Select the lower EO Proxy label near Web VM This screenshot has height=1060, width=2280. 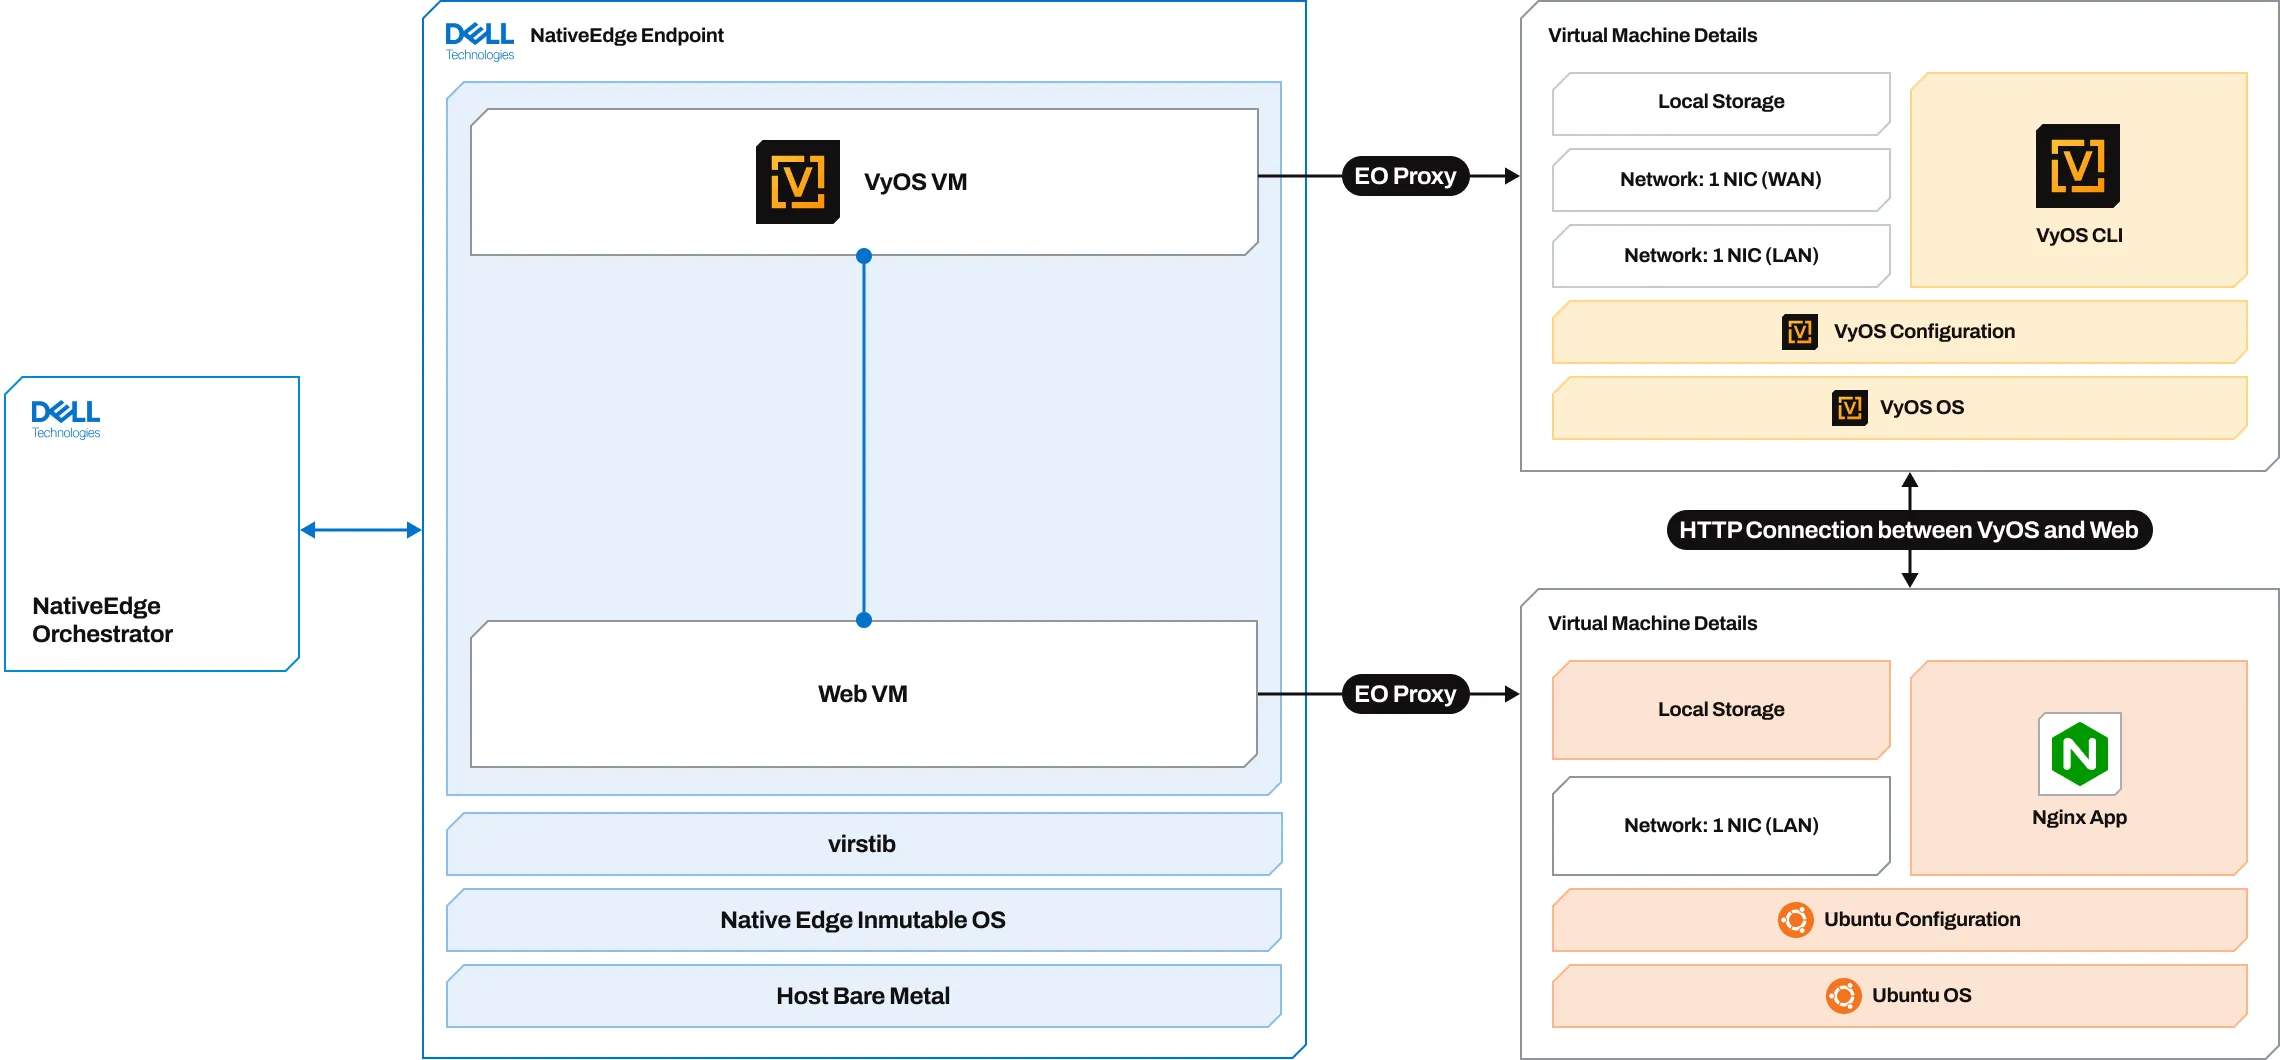click(x=1405, y=694)
